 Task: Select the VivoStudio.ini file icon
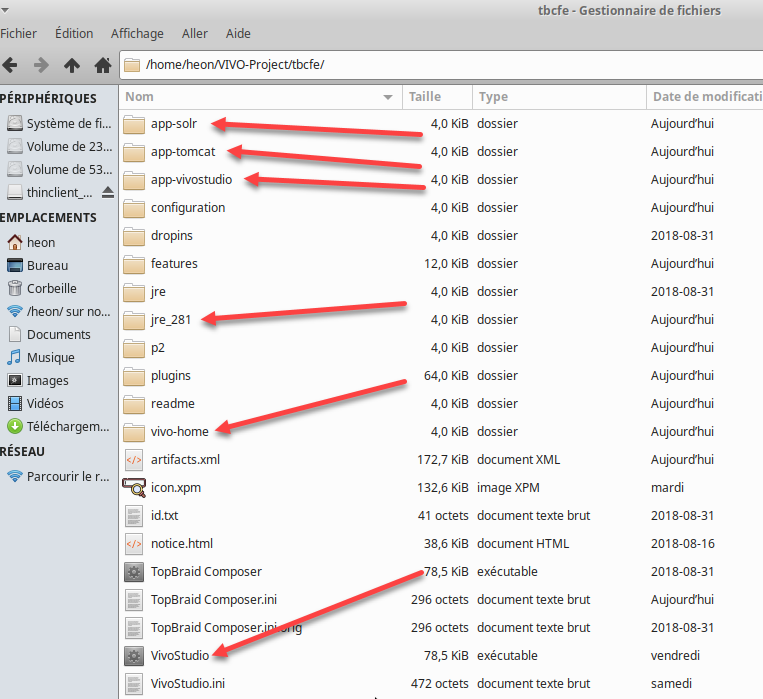(134, 684)
